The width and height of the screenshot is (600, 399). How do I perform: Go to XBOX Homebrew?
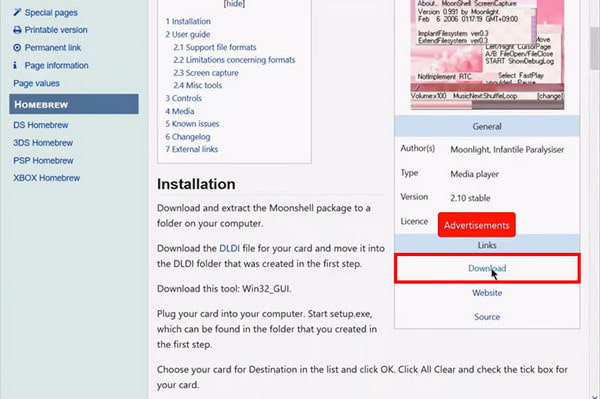click(x=47, y=178)
